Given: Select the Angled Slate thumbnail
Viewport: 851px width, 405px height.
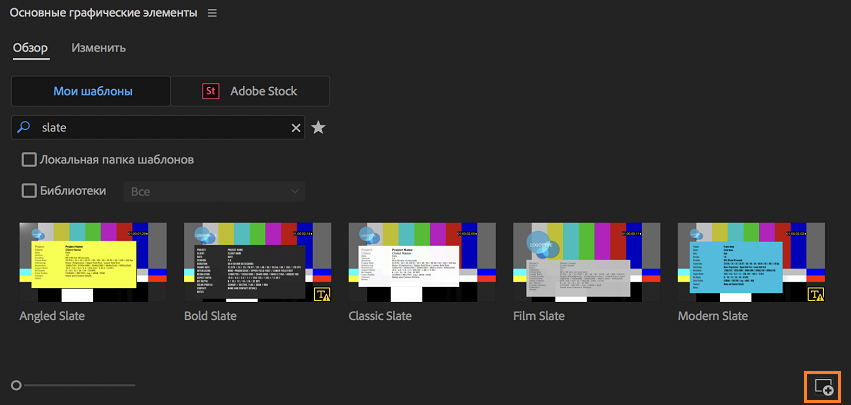Looking at the screenshot, I should coord(93,262).
